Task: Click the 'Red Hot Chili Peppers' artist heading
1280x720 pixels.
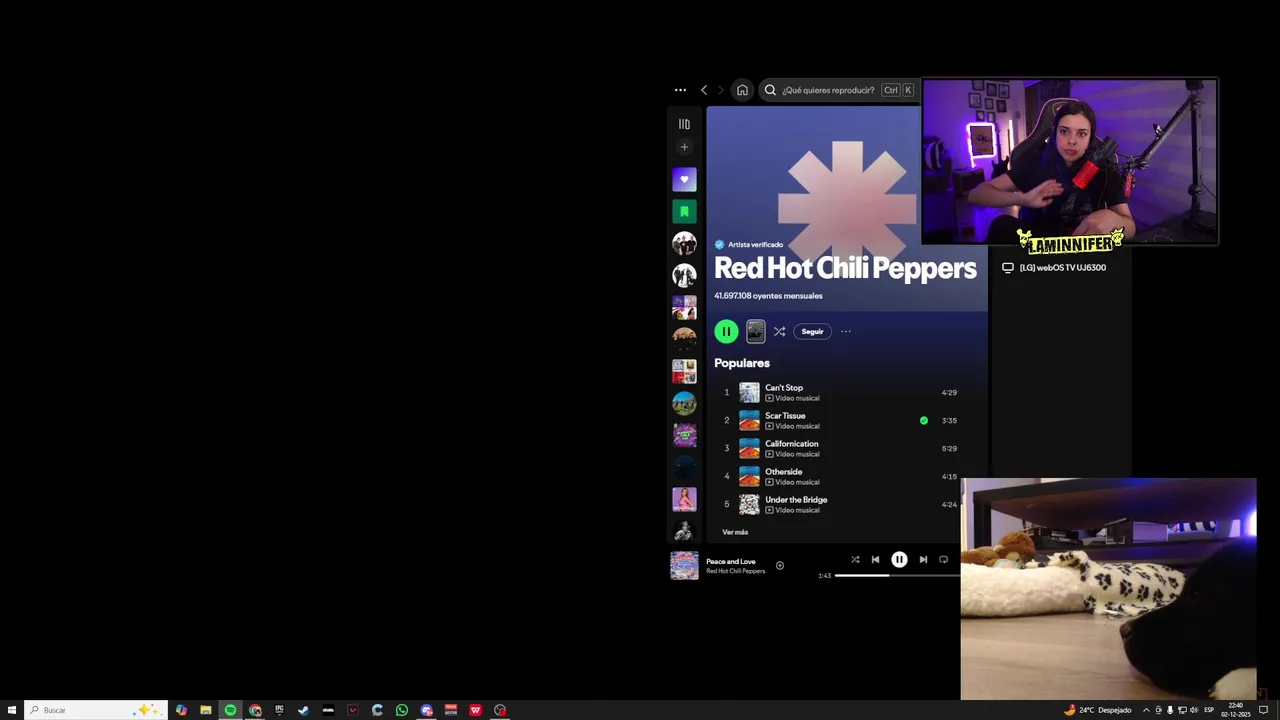Action: pyautogui.click(x=845, y=268)
